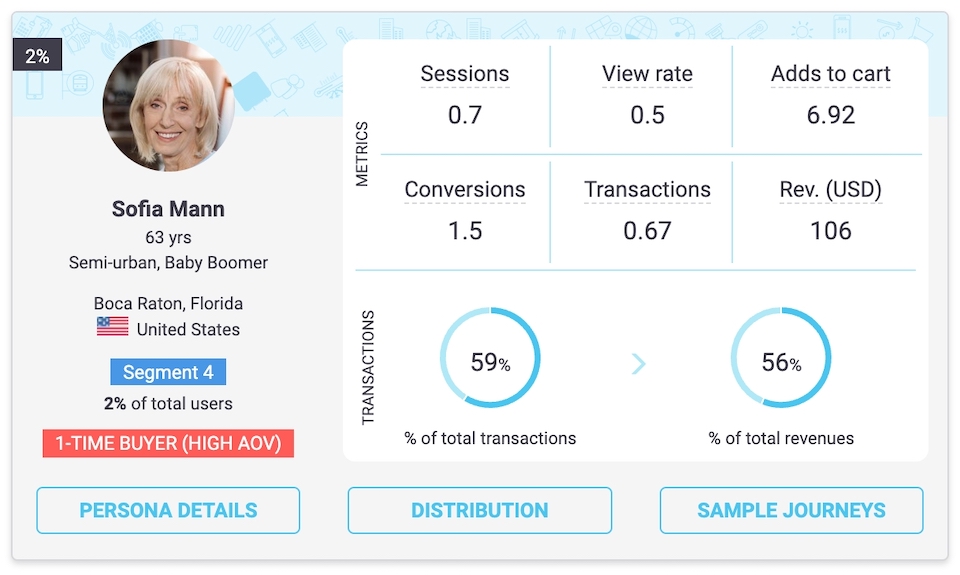Open Sample Journeys

pyautogui.click(x=791, y=510)
